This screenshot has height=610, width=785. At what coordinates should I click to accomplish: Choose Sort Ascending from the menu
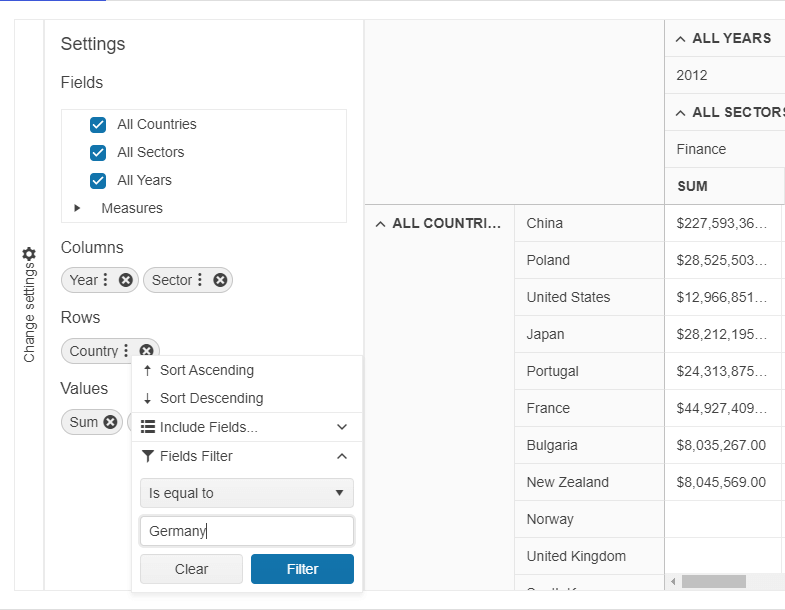[207, 370]
